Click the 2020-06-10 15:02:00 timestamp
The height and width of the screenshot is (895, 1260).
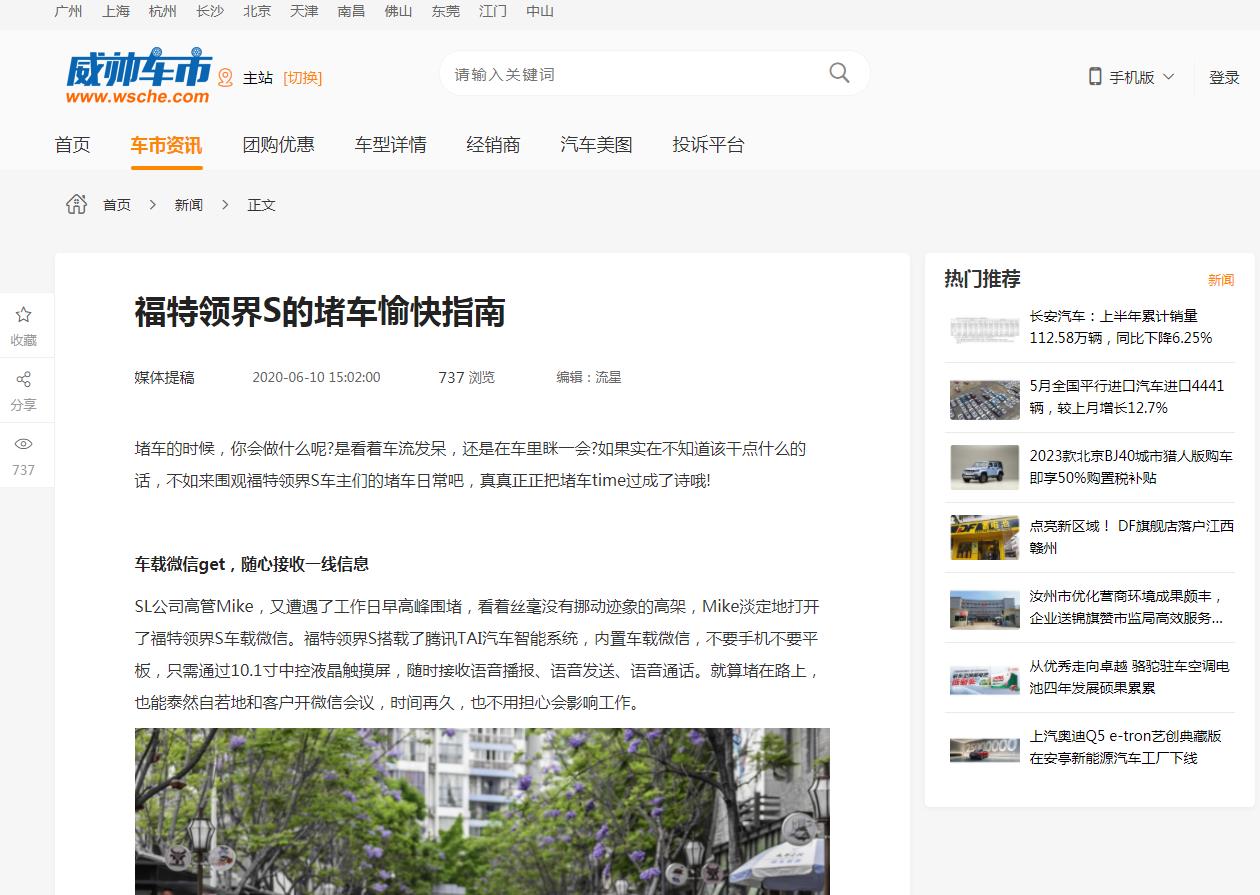click(316, 377)
